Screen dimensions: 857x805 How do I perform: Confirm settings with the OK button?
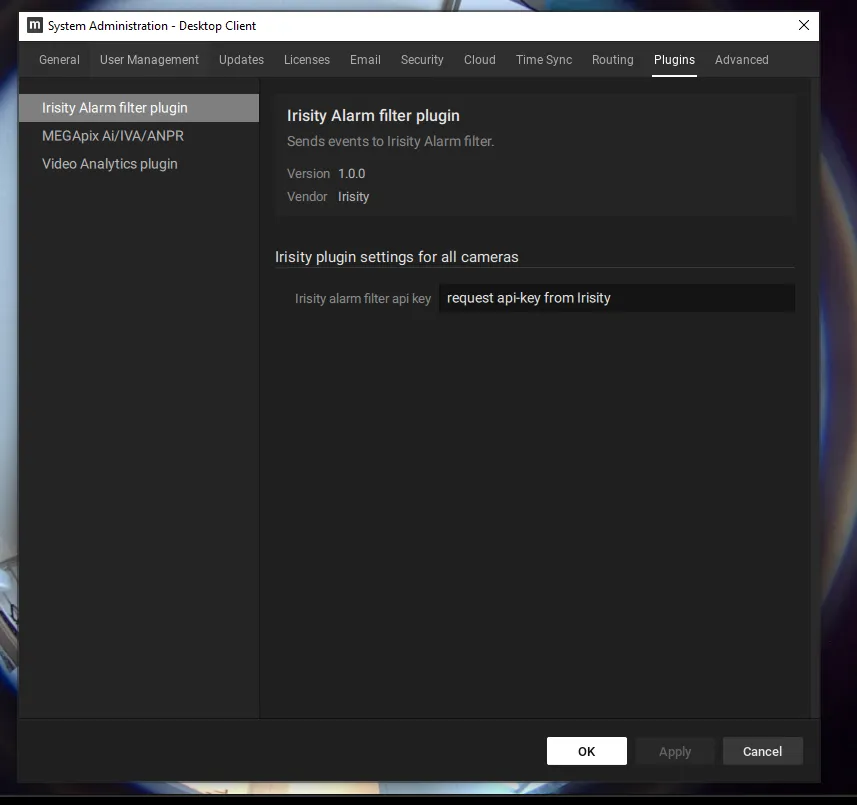(x=586, y=751)
